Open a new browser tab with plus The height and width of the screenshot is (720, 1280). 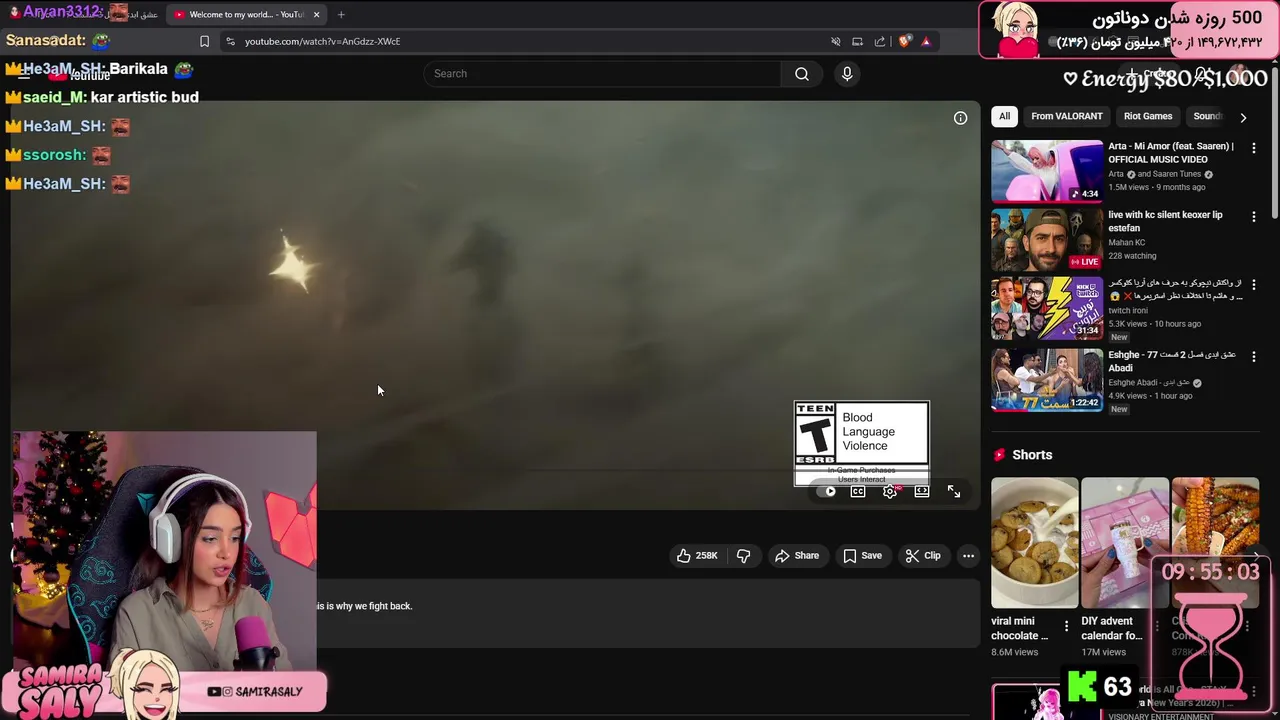tap(341, 15)
